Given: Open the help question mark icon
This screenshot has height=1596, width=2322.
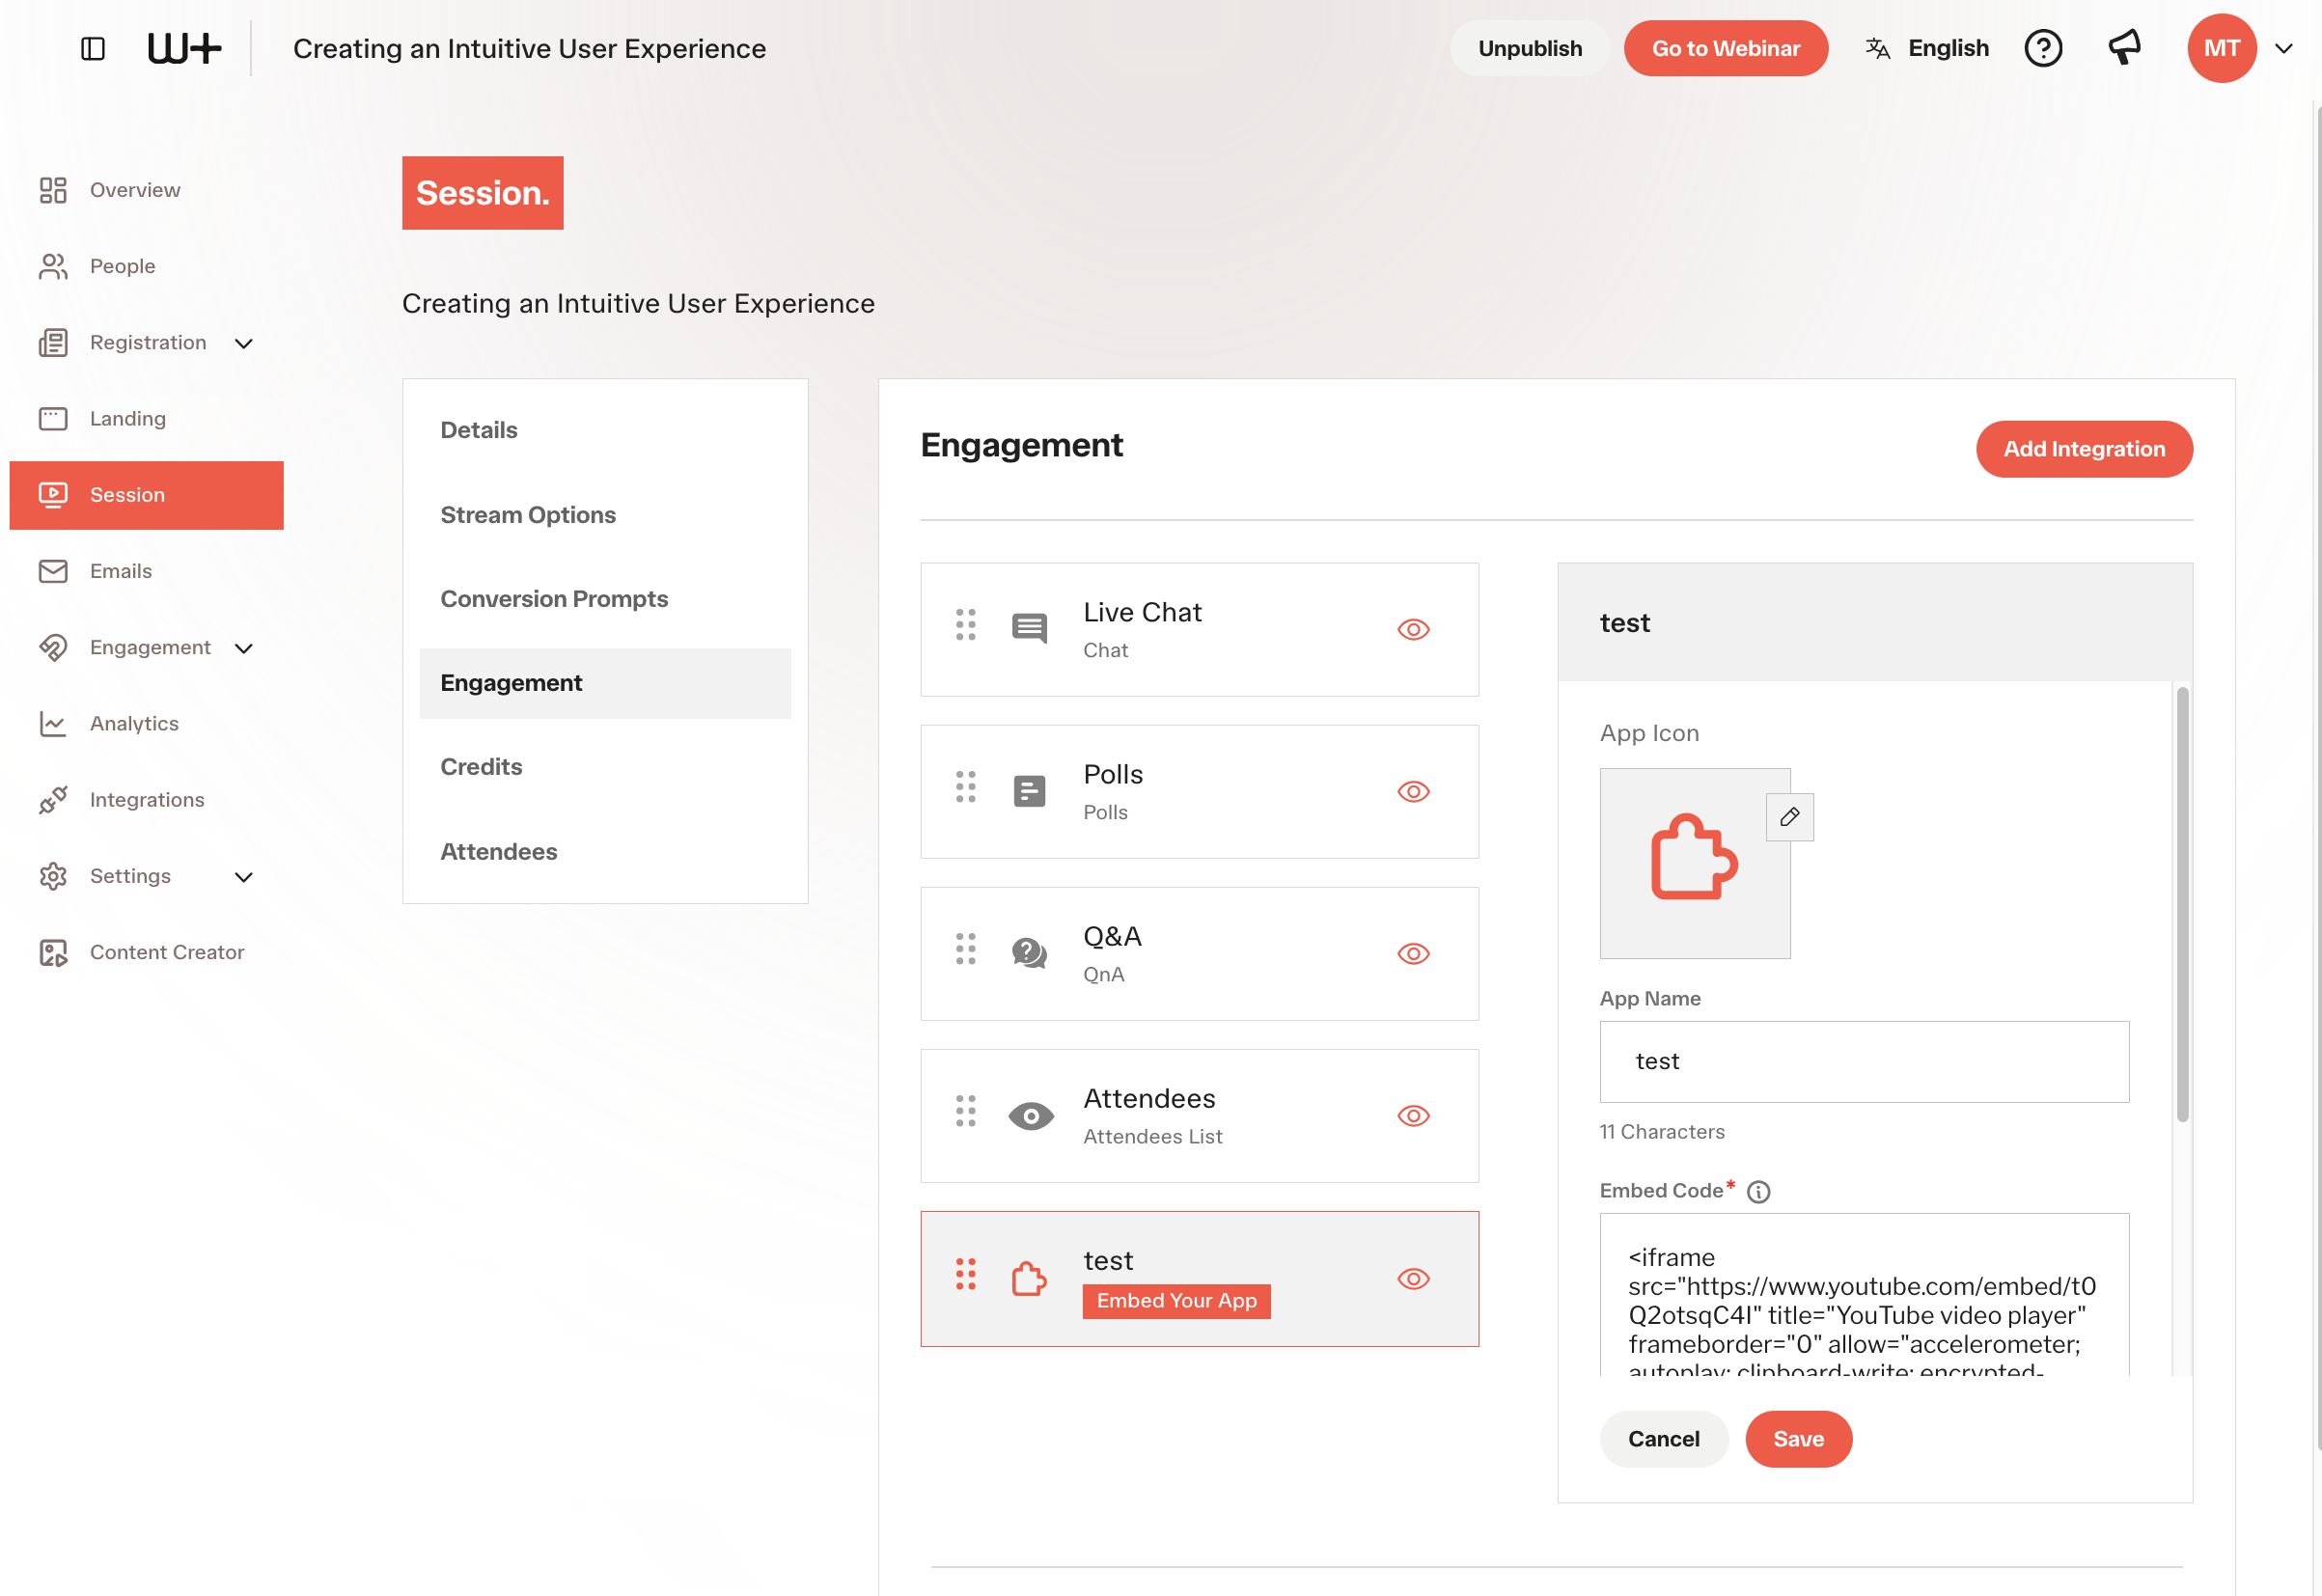Looking at the screenshot, I should [2043, 48].
